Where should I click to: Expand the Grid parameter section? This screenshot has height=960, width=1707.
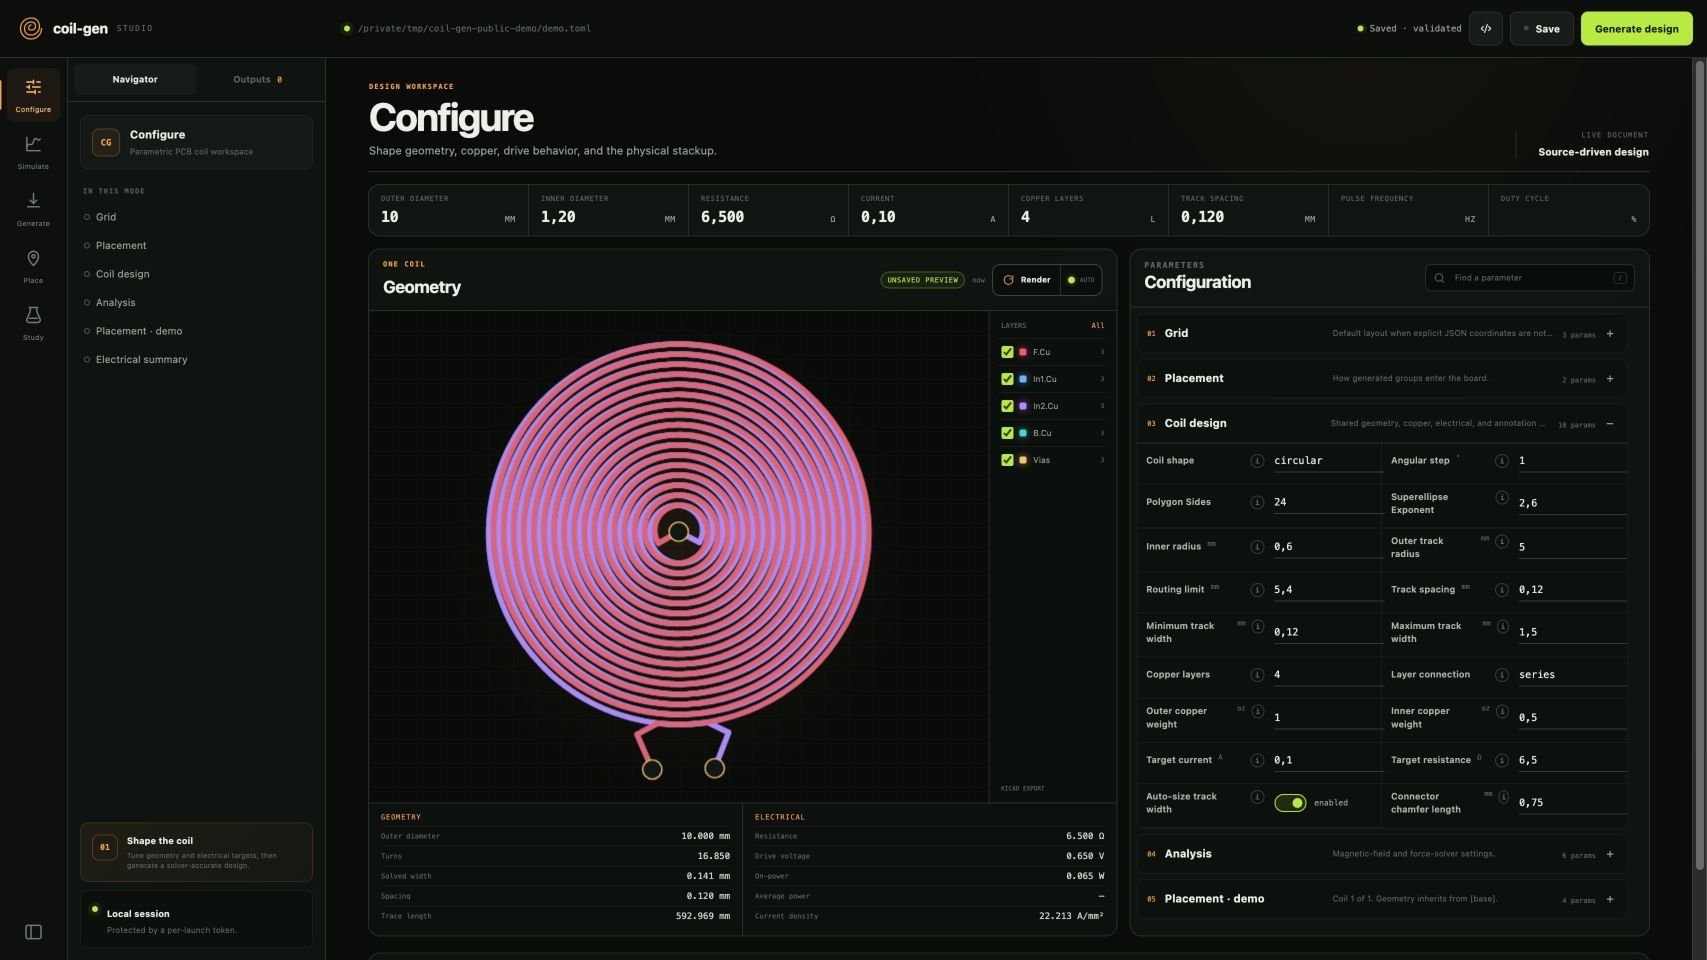pos(1381,334)
